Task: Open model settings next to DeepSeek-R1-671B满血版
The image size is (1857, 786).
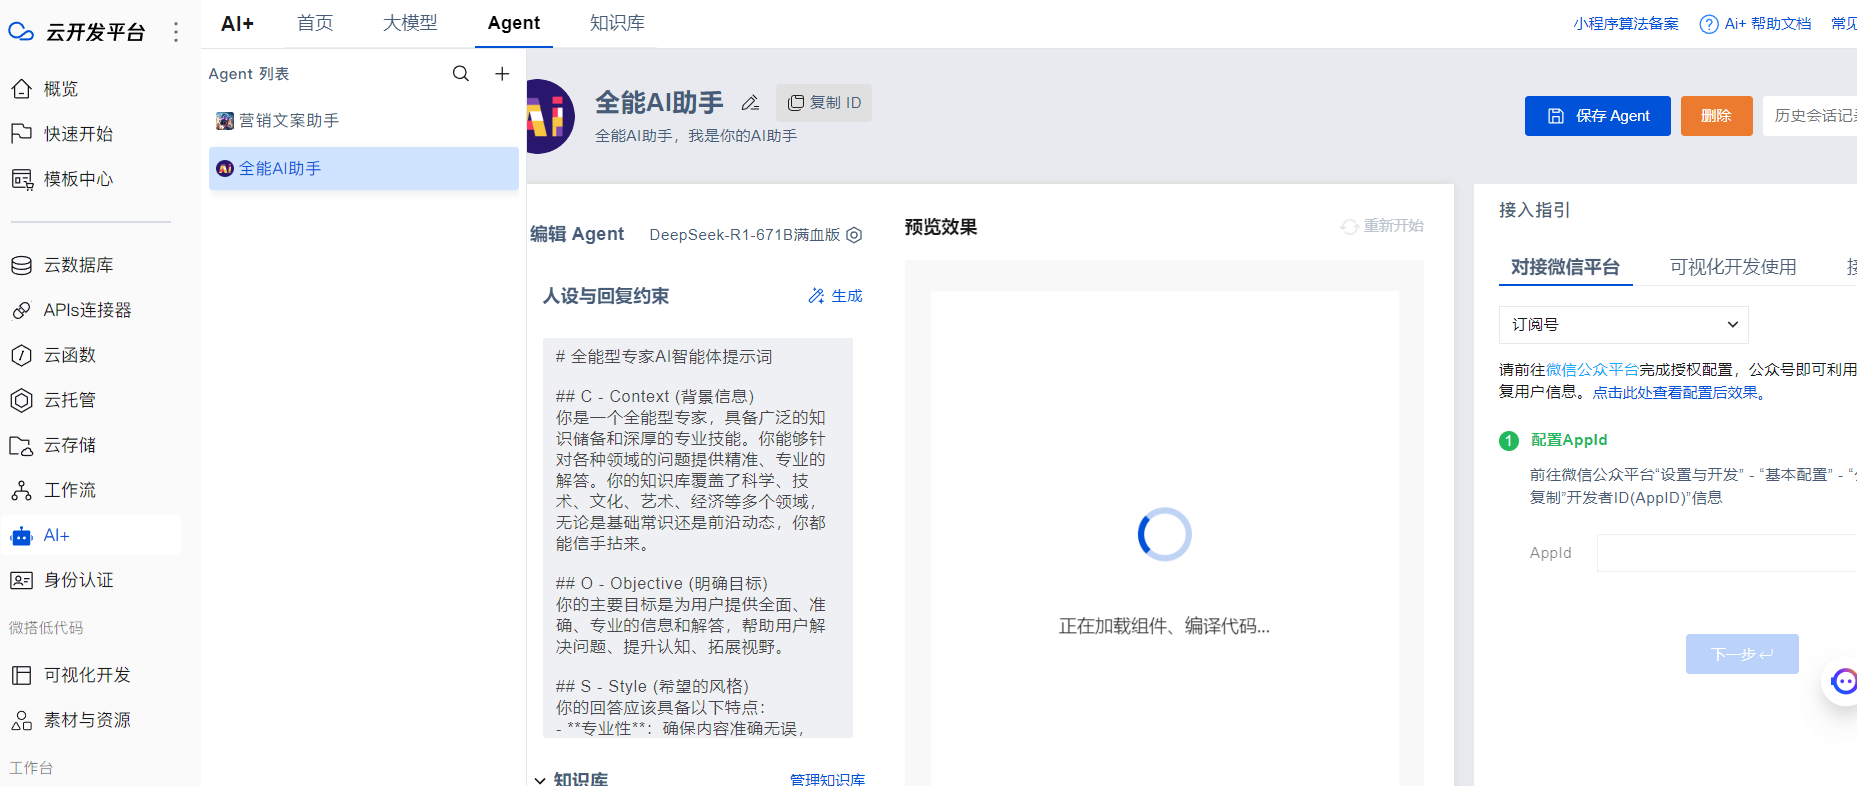Action: click(x=854, y=235)
